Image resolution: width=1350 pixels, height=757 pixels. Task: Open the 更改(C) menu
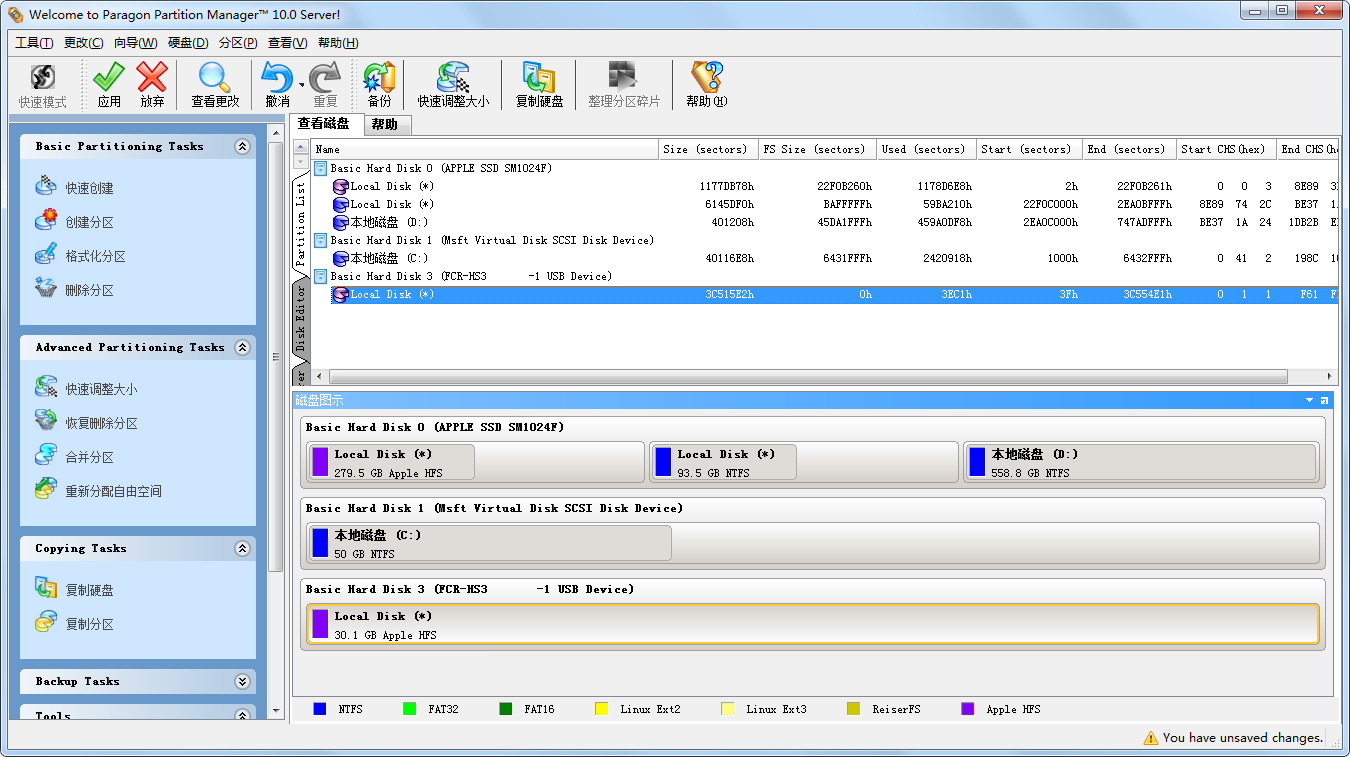pos(83,43)
